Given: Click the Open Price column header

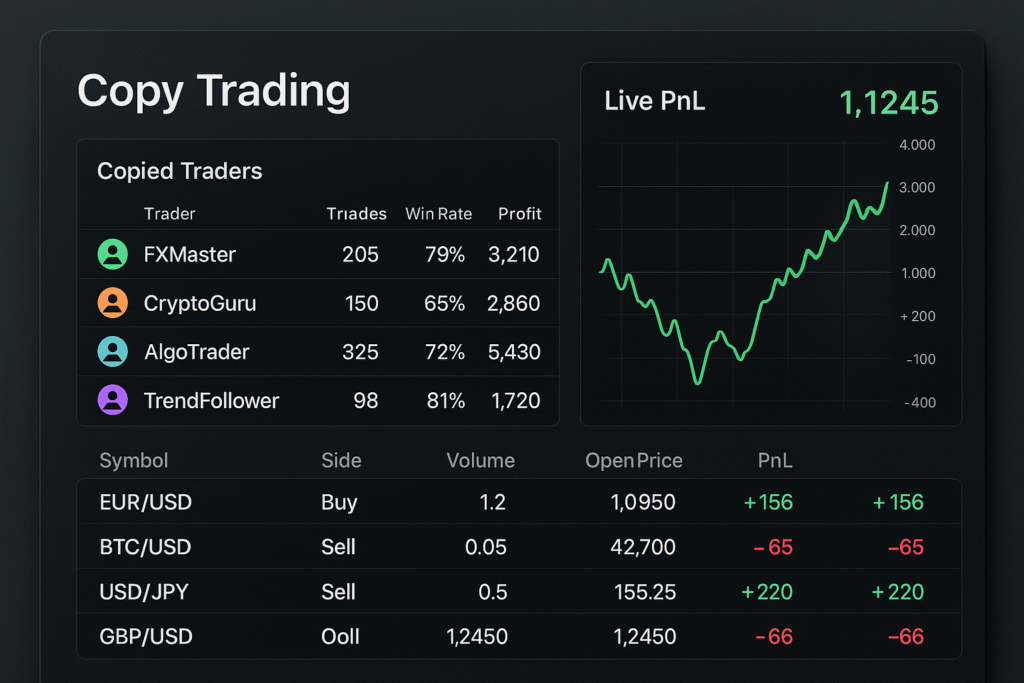Looking at the screenshot, I should (x=633, y=461).
